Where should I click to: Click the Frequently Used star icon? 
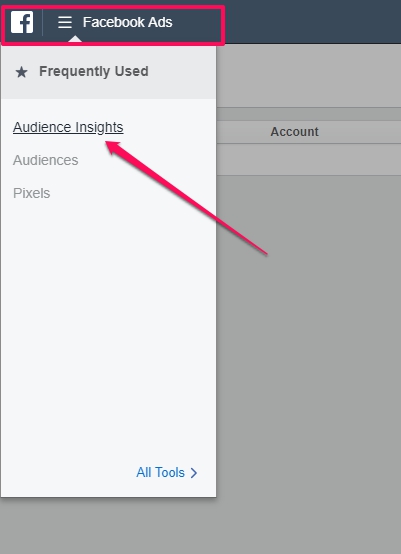pos(22,72)
